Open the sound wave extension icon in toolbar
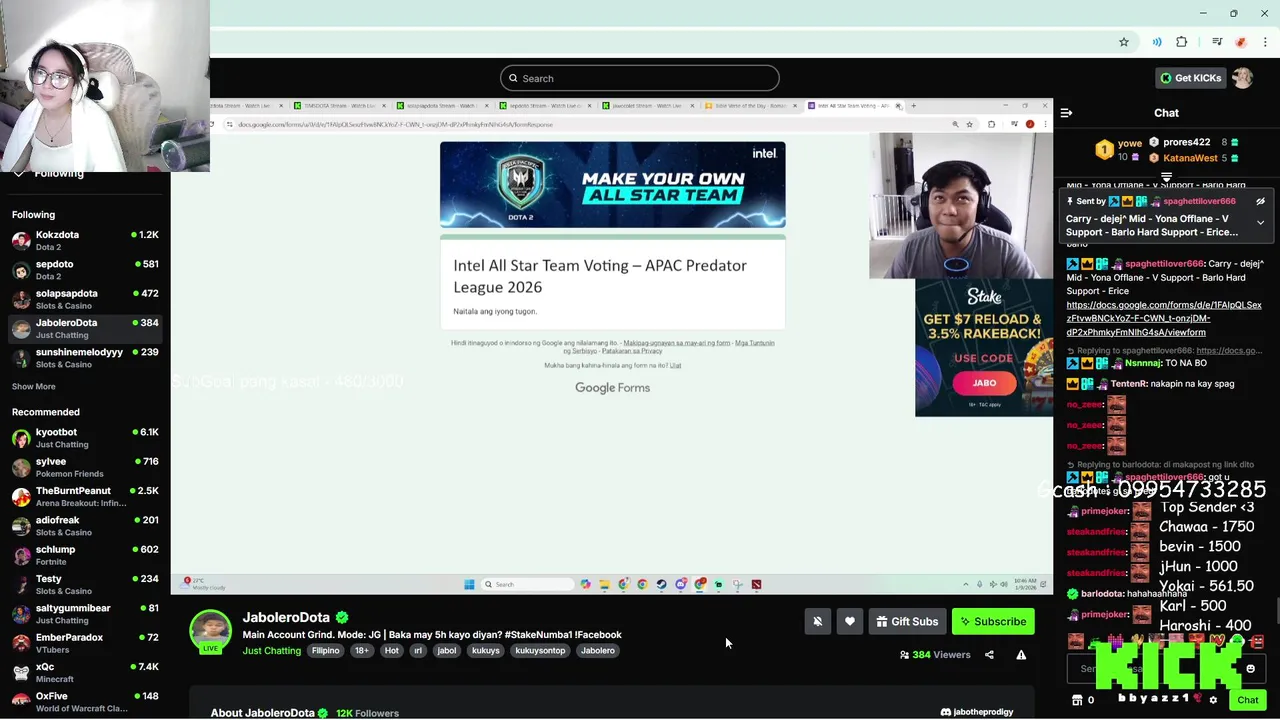 click(1157, 42)
